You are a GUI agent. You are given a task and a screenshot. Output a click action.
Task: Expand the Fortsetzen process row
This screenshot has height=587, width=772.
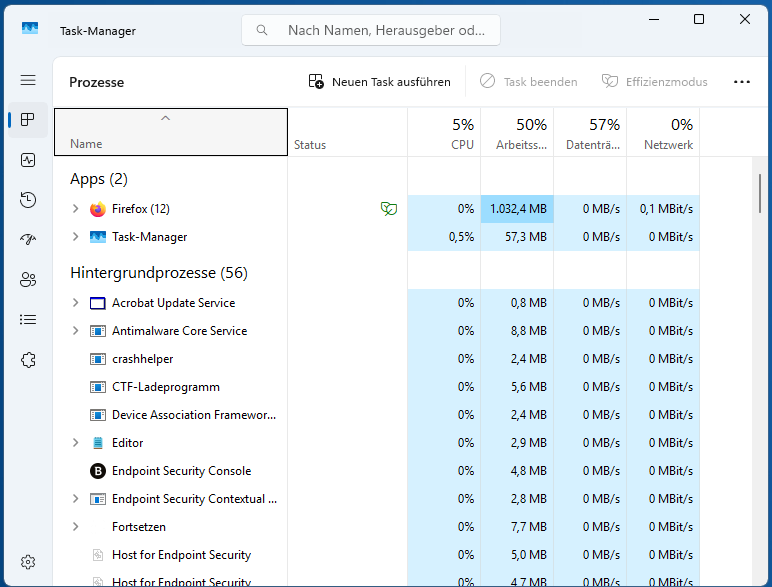[x=75, y=527]
